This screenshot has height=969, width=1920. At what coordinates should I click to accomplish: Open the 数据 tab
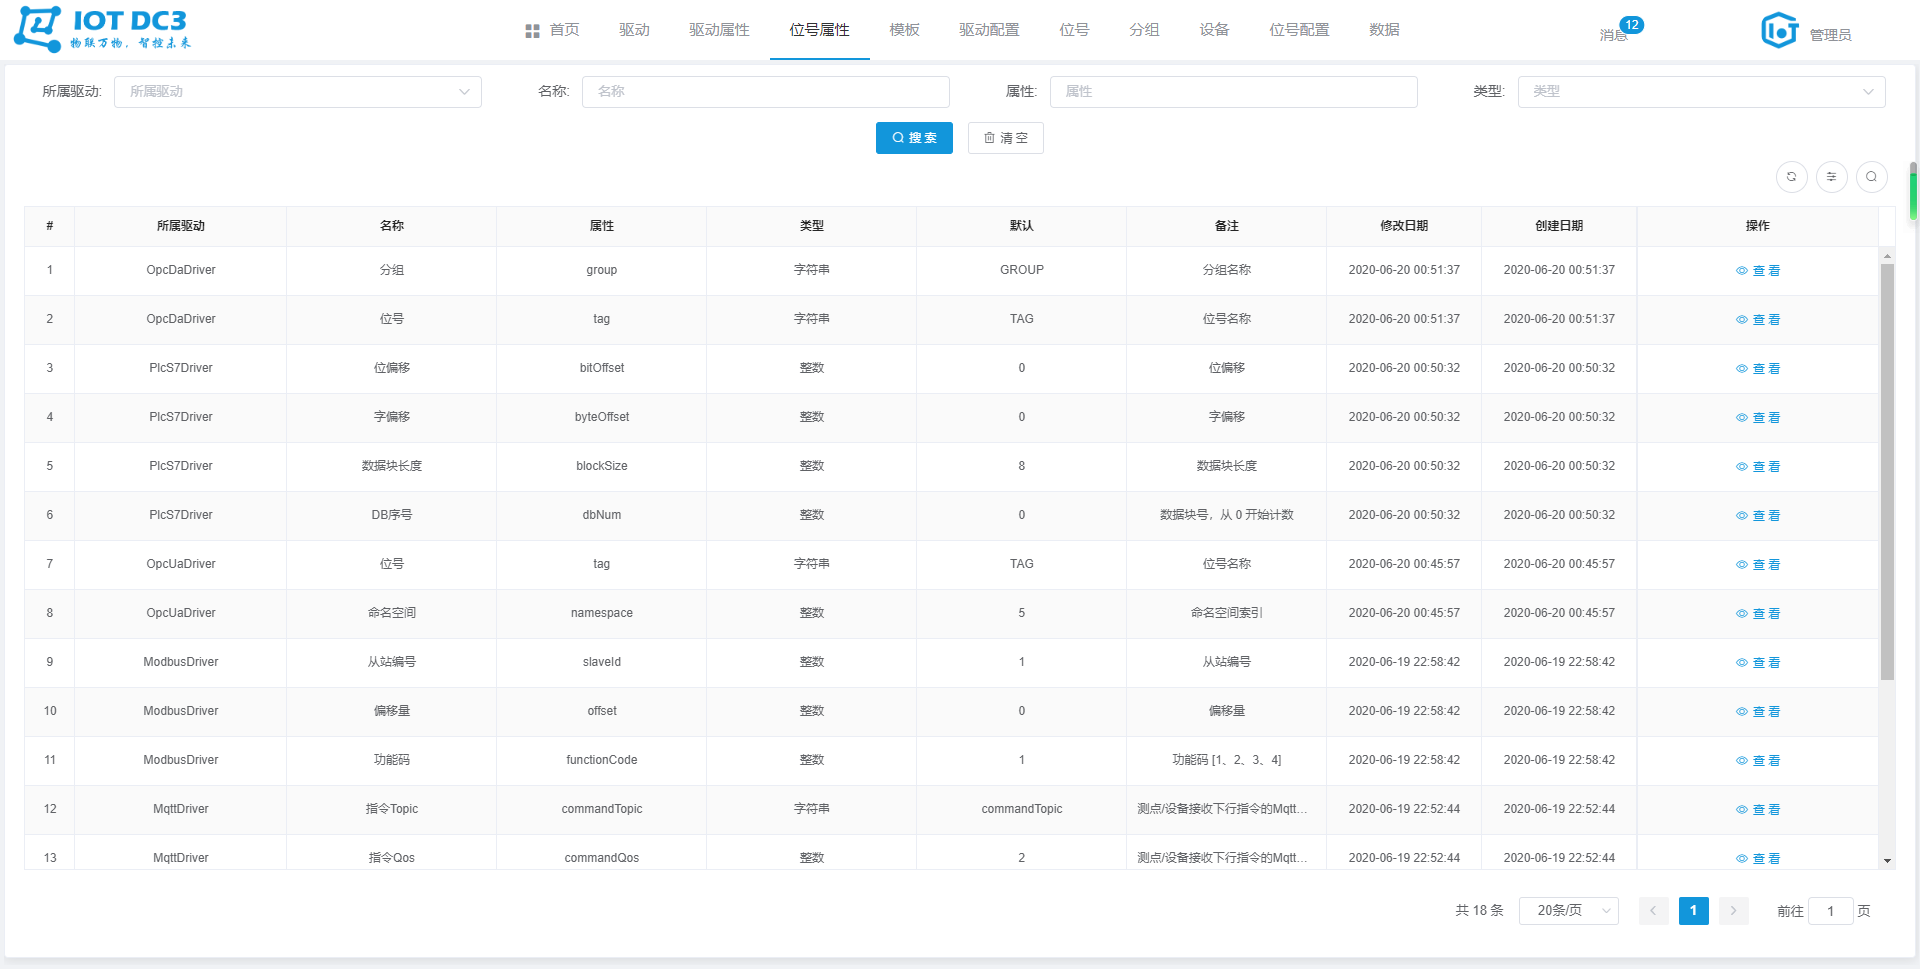click(1384, 30)
